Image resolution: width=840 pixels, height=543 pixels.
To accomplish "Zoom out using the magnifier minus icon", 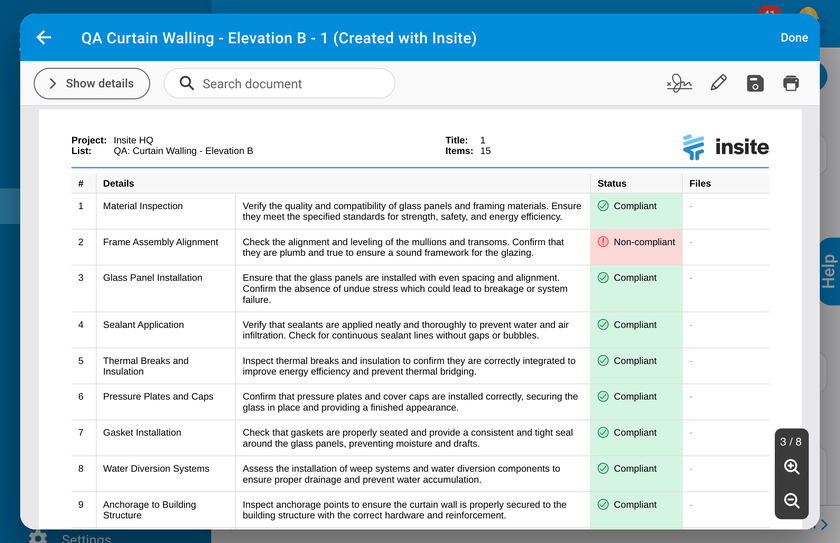I will point(791,501).
